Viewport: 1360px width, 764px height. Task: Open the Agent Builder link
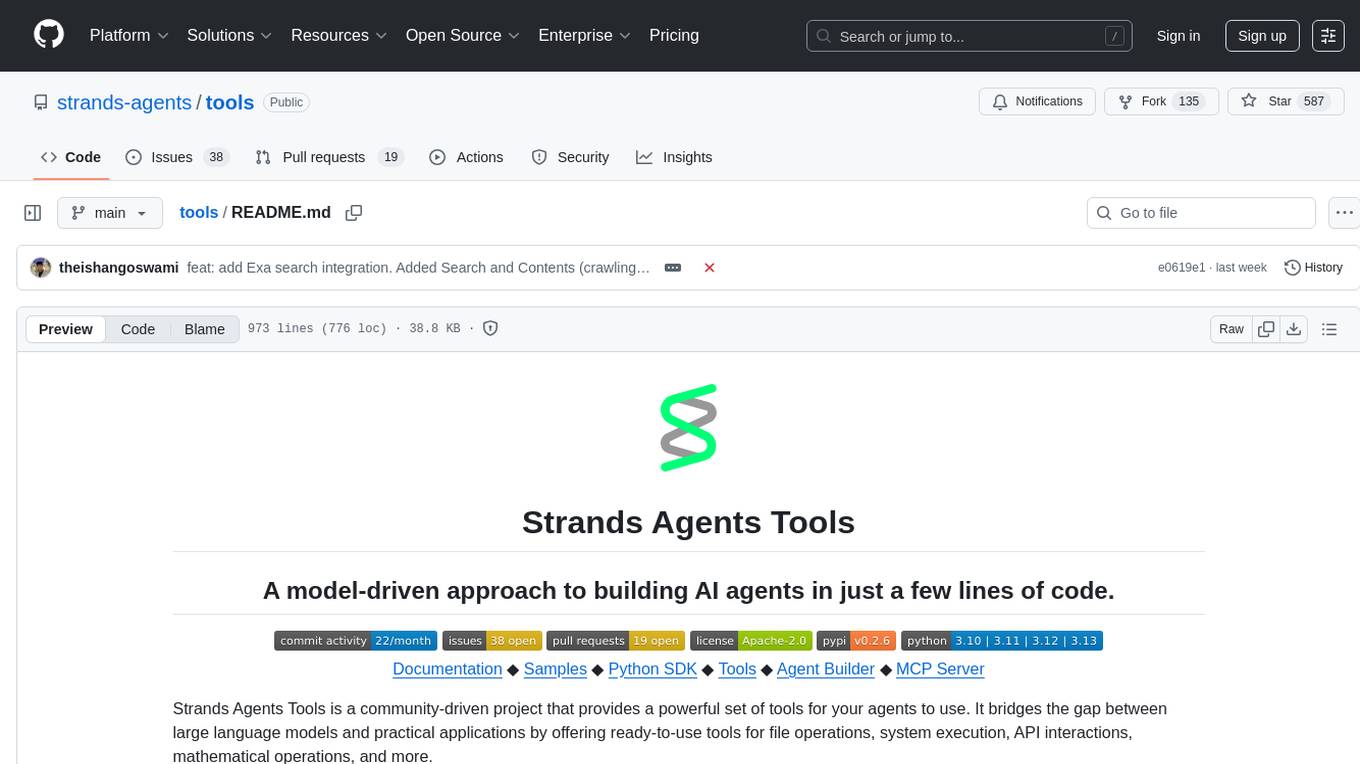[826, 669]
